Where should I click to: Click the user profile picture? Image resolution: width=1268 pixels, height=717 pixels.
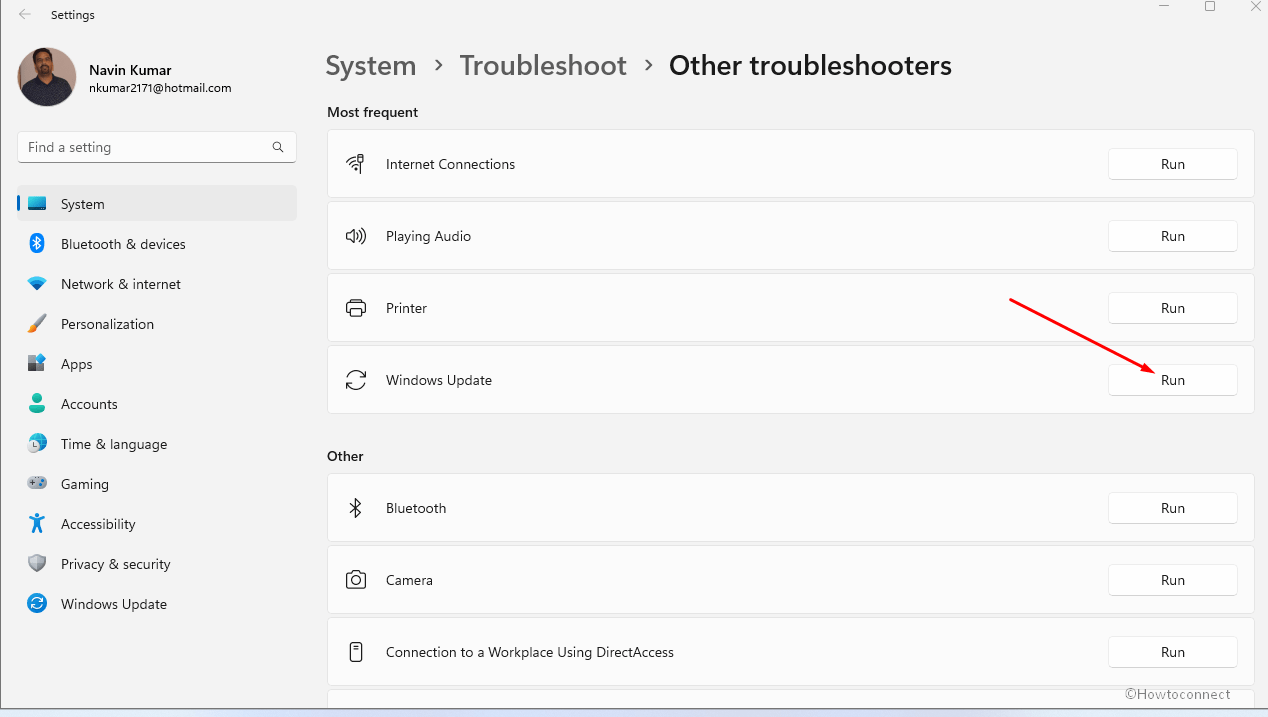click(x=47, y=77)
